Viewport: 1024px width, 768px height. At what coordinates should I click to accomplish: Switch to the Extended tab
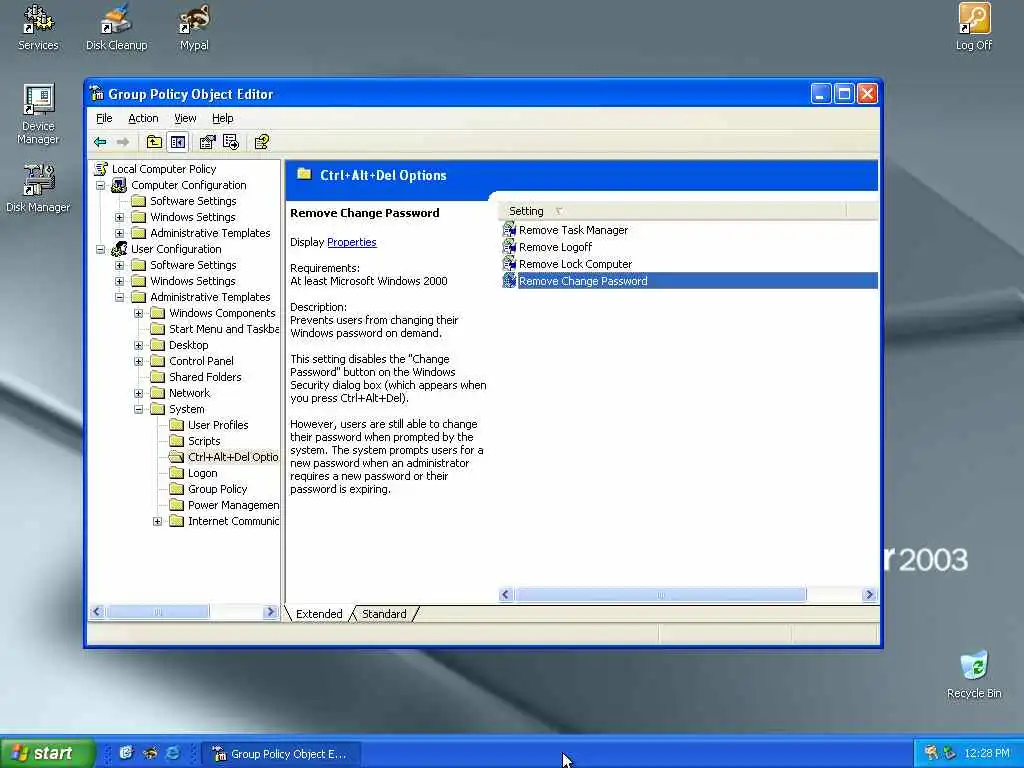[319, 614]
